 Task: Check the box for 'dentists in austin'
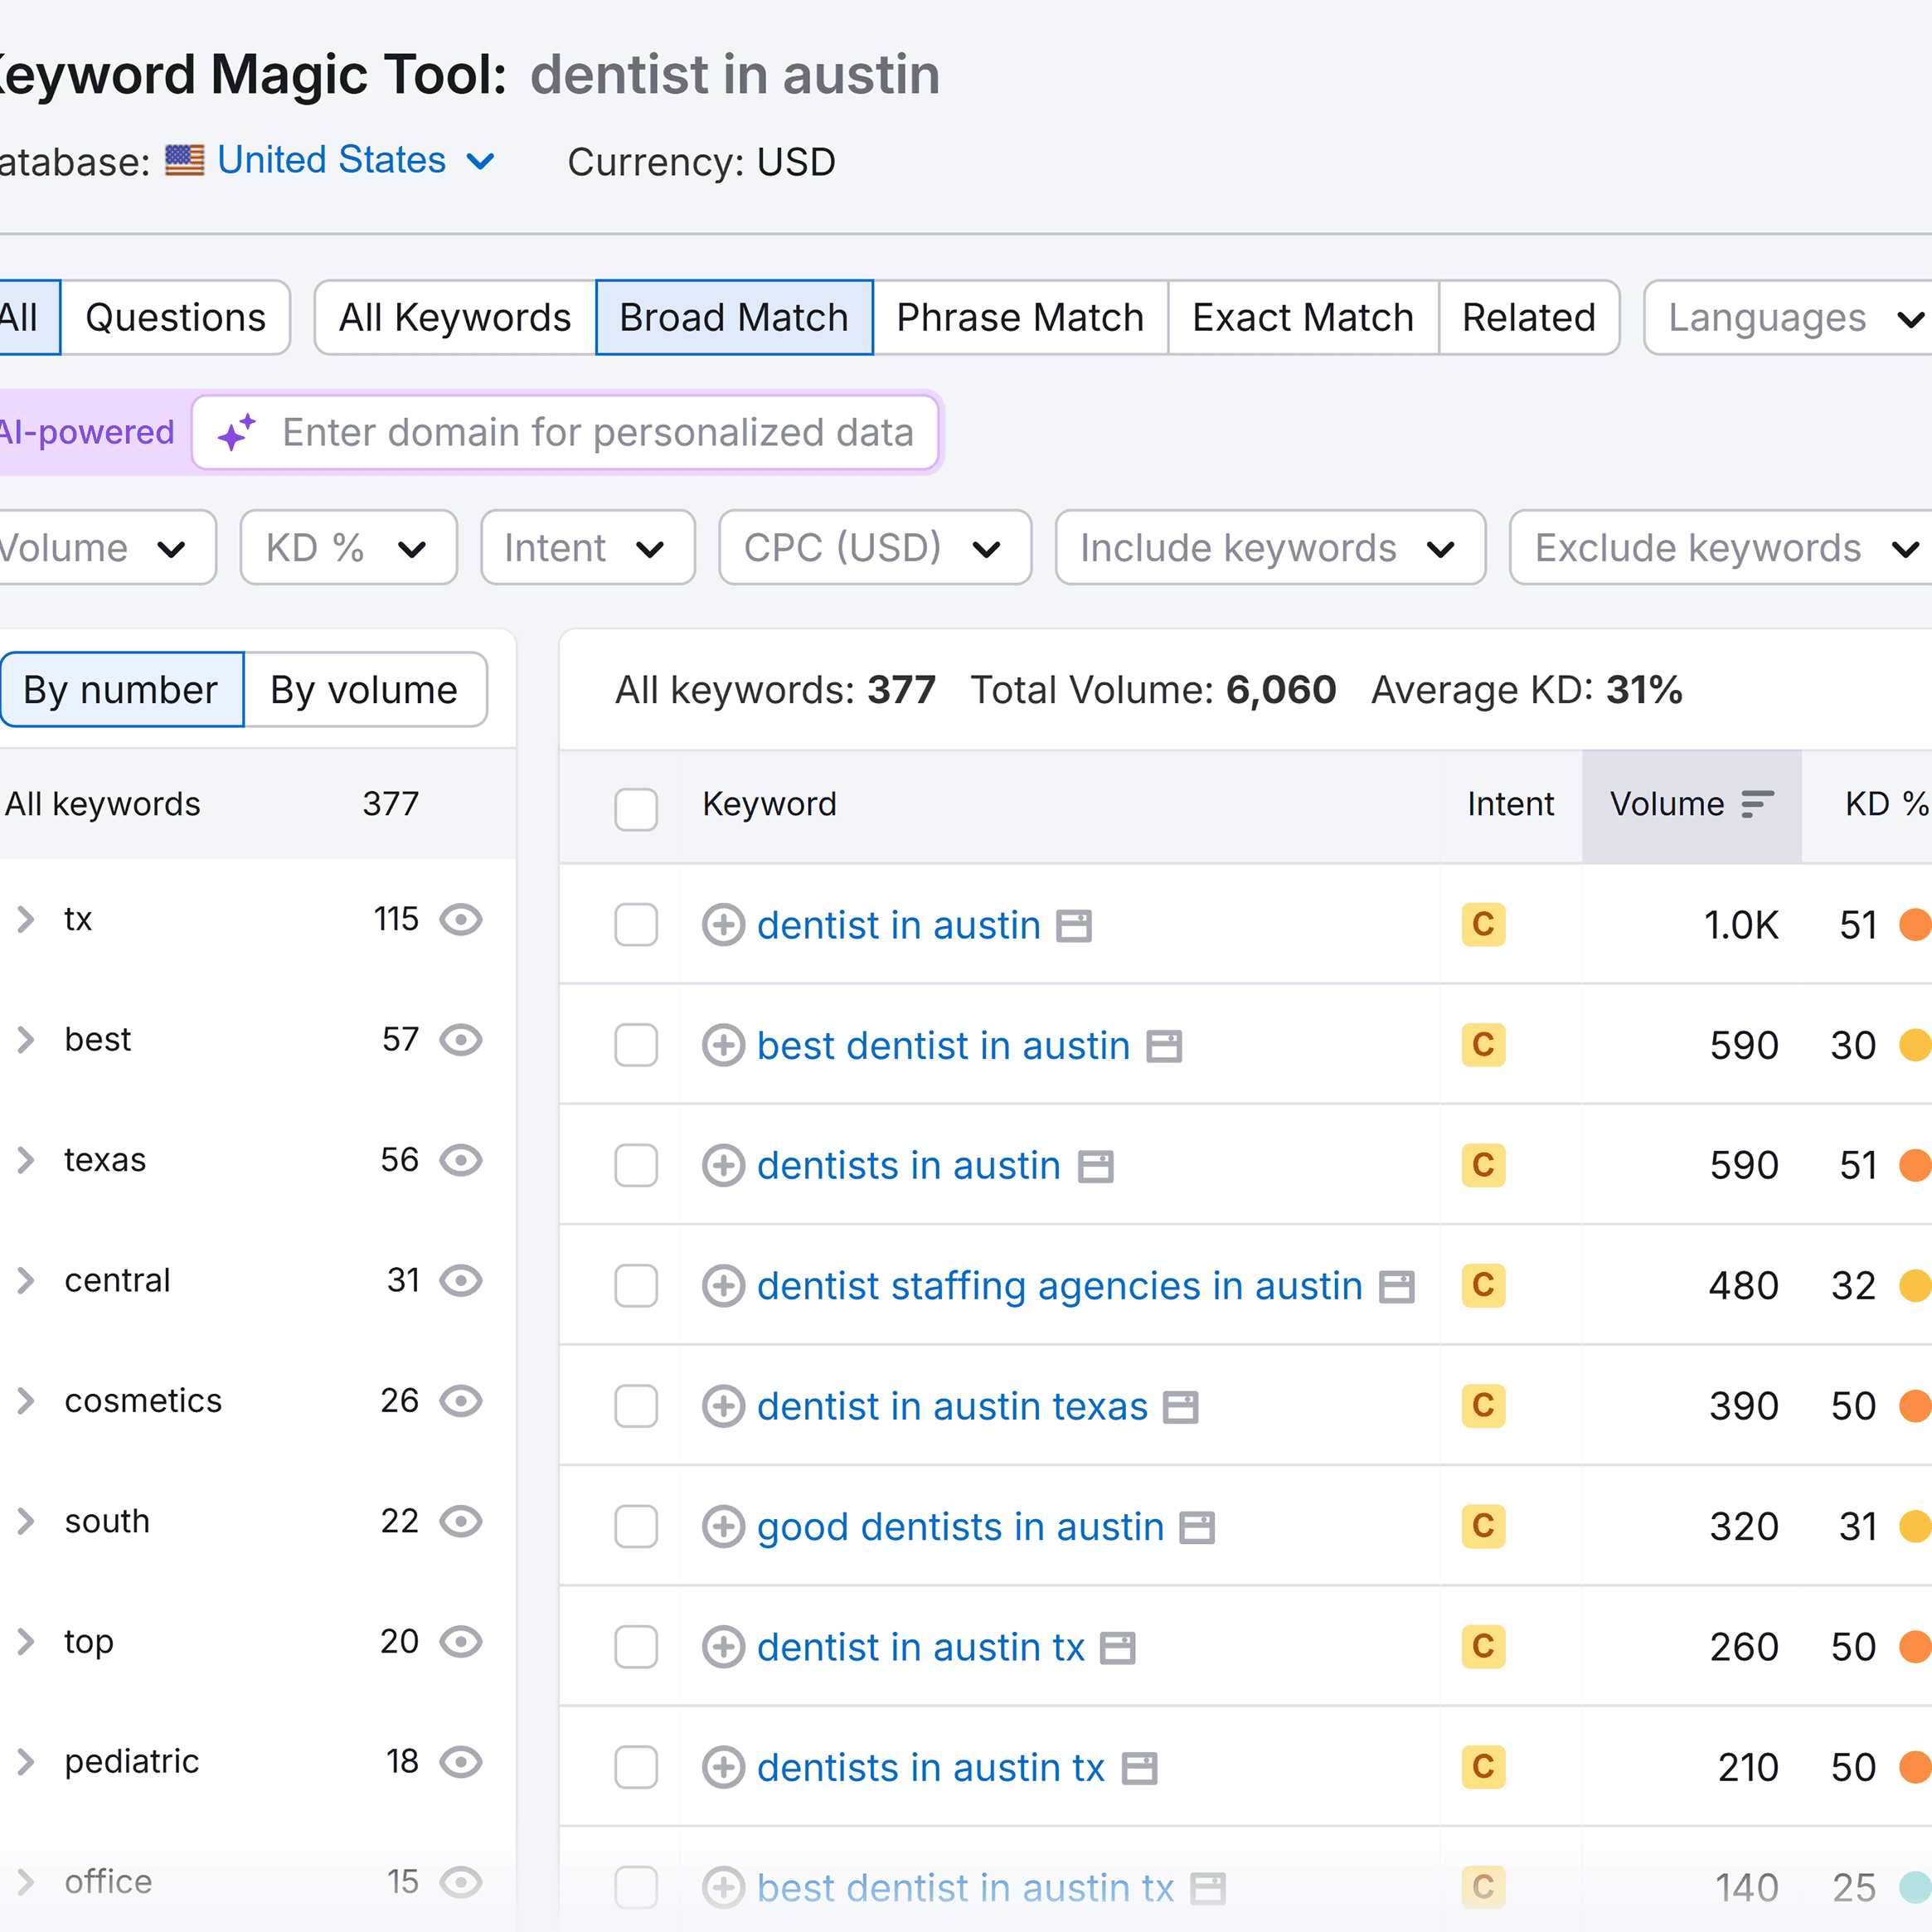[x=636, y=1166]
